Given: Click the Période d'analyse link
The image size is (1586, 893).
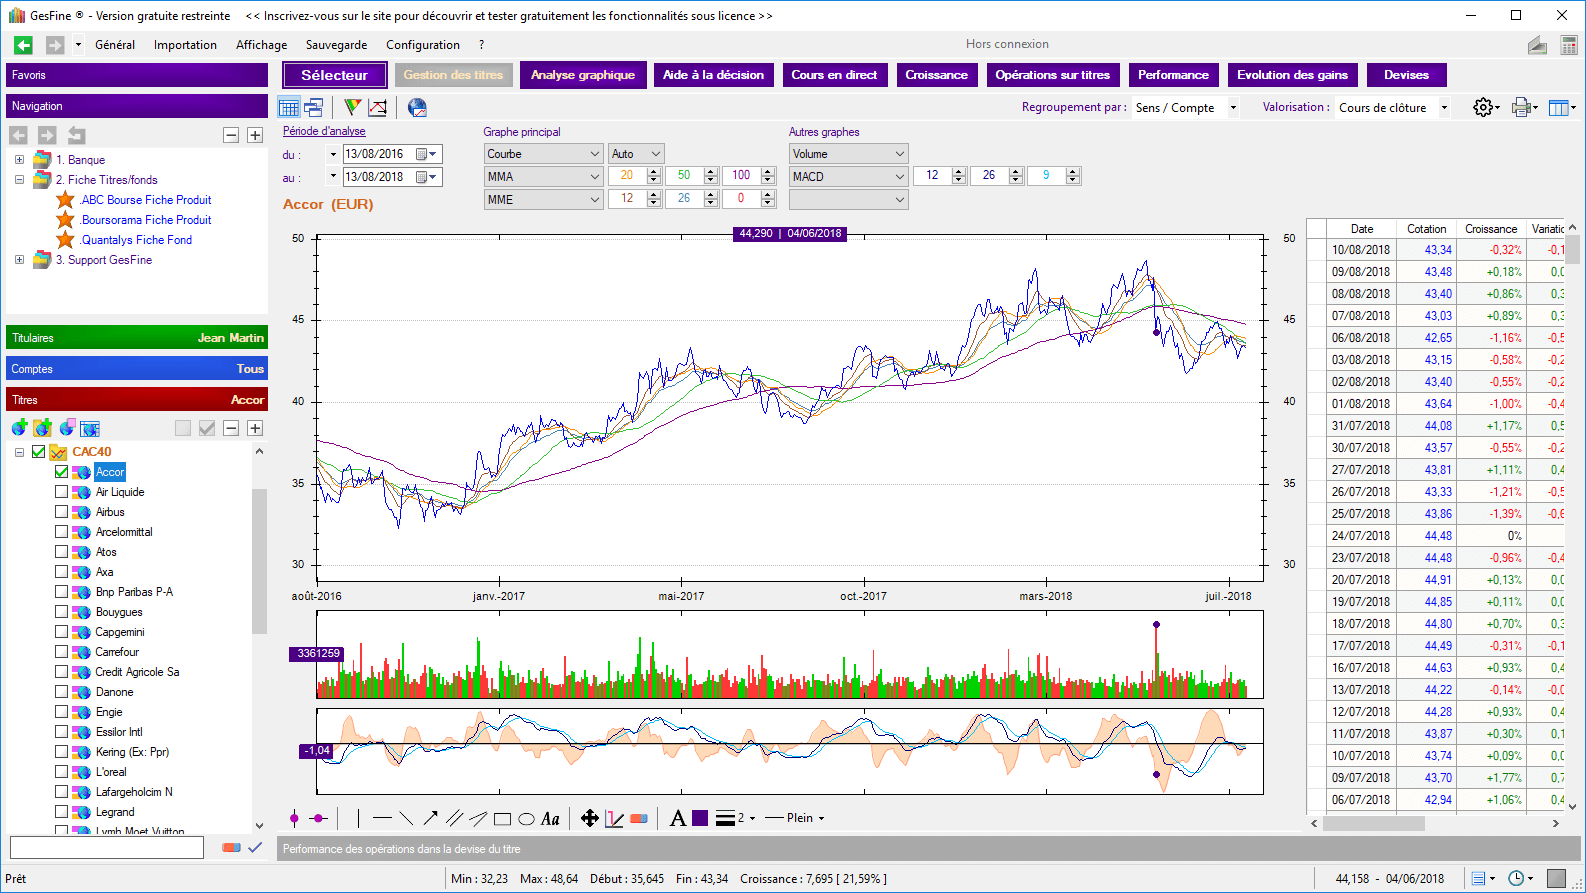Looking at the screenshot, I should tap(324, 131).
